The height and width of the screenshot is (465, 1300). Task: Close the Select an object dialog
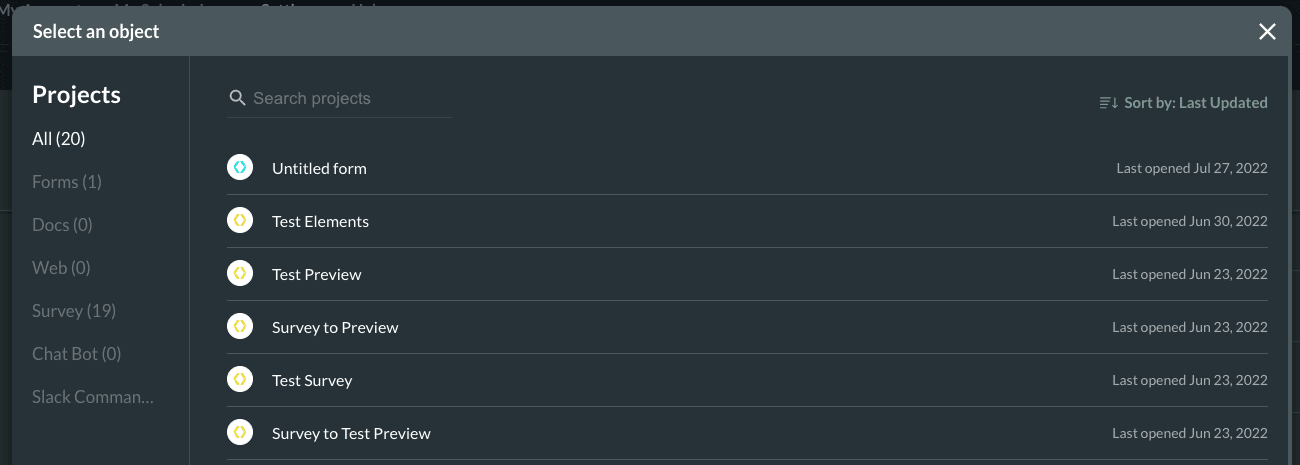1267,32
